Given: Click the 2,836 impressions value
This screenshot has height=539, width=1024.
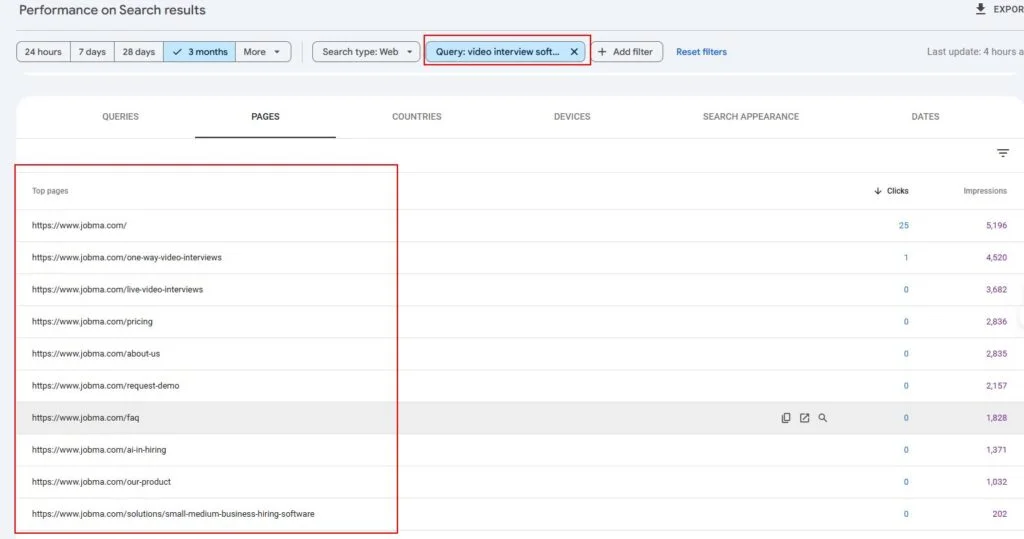Looking at the screenshot, I should click(997, 321).
